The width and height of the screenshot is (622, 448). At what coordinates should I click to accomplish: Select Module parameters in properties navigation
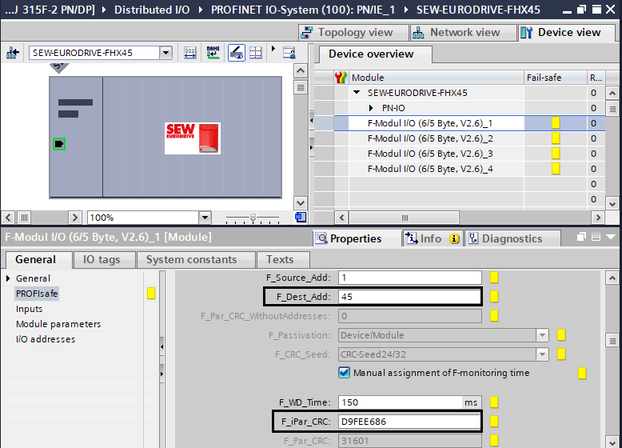pyautogui.click(x=57, y=324)
